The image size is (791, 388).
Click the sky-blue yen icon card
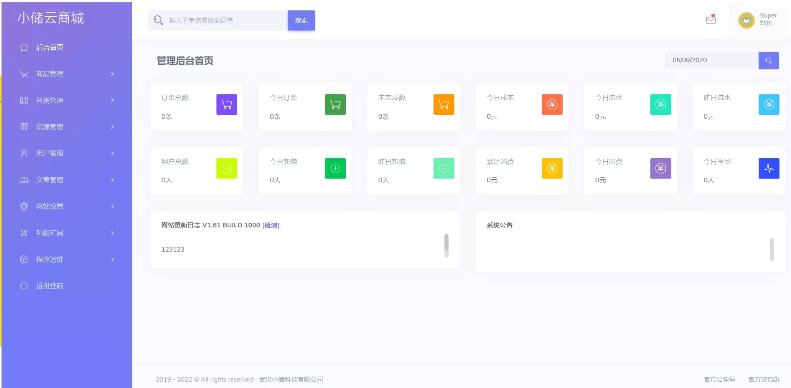point(769,104)
